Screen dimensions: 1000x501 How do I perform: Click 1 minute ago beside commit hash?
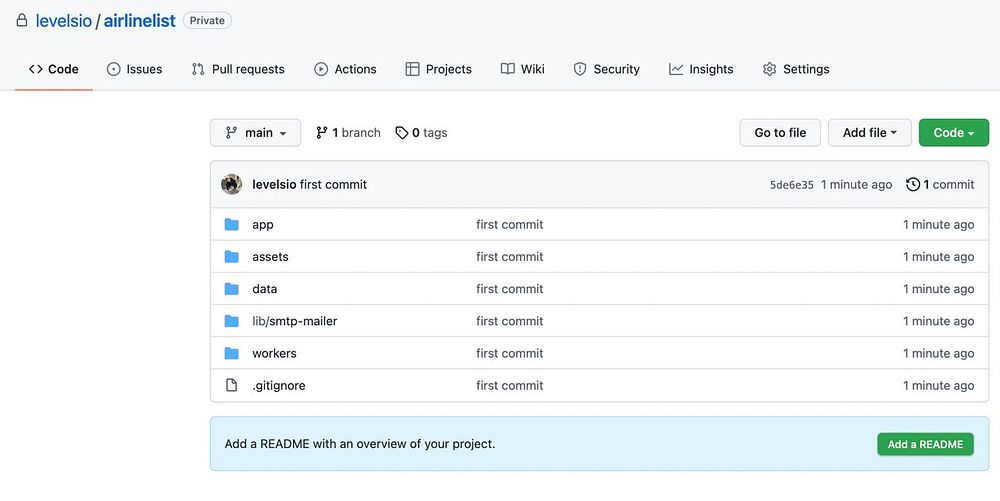857,184
